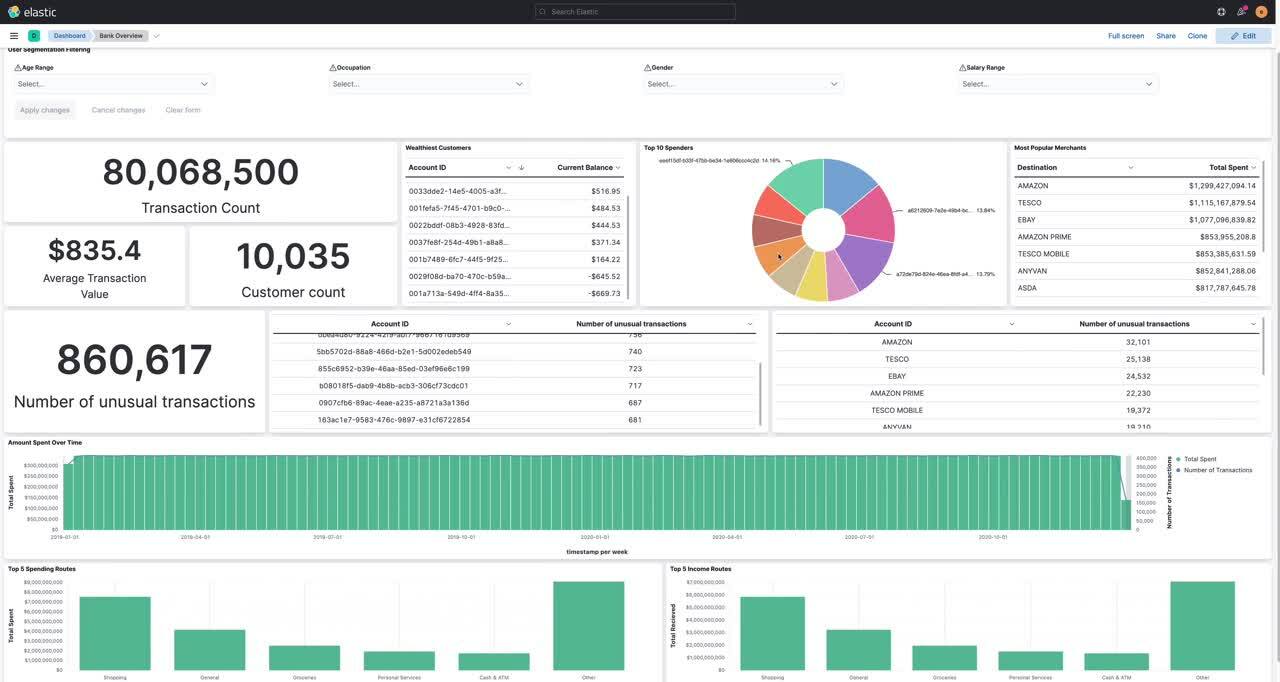This screenshot has width=1280, height=682.
Task: Click the 80,068,500 Transaction Count metric
Action: 201,172
